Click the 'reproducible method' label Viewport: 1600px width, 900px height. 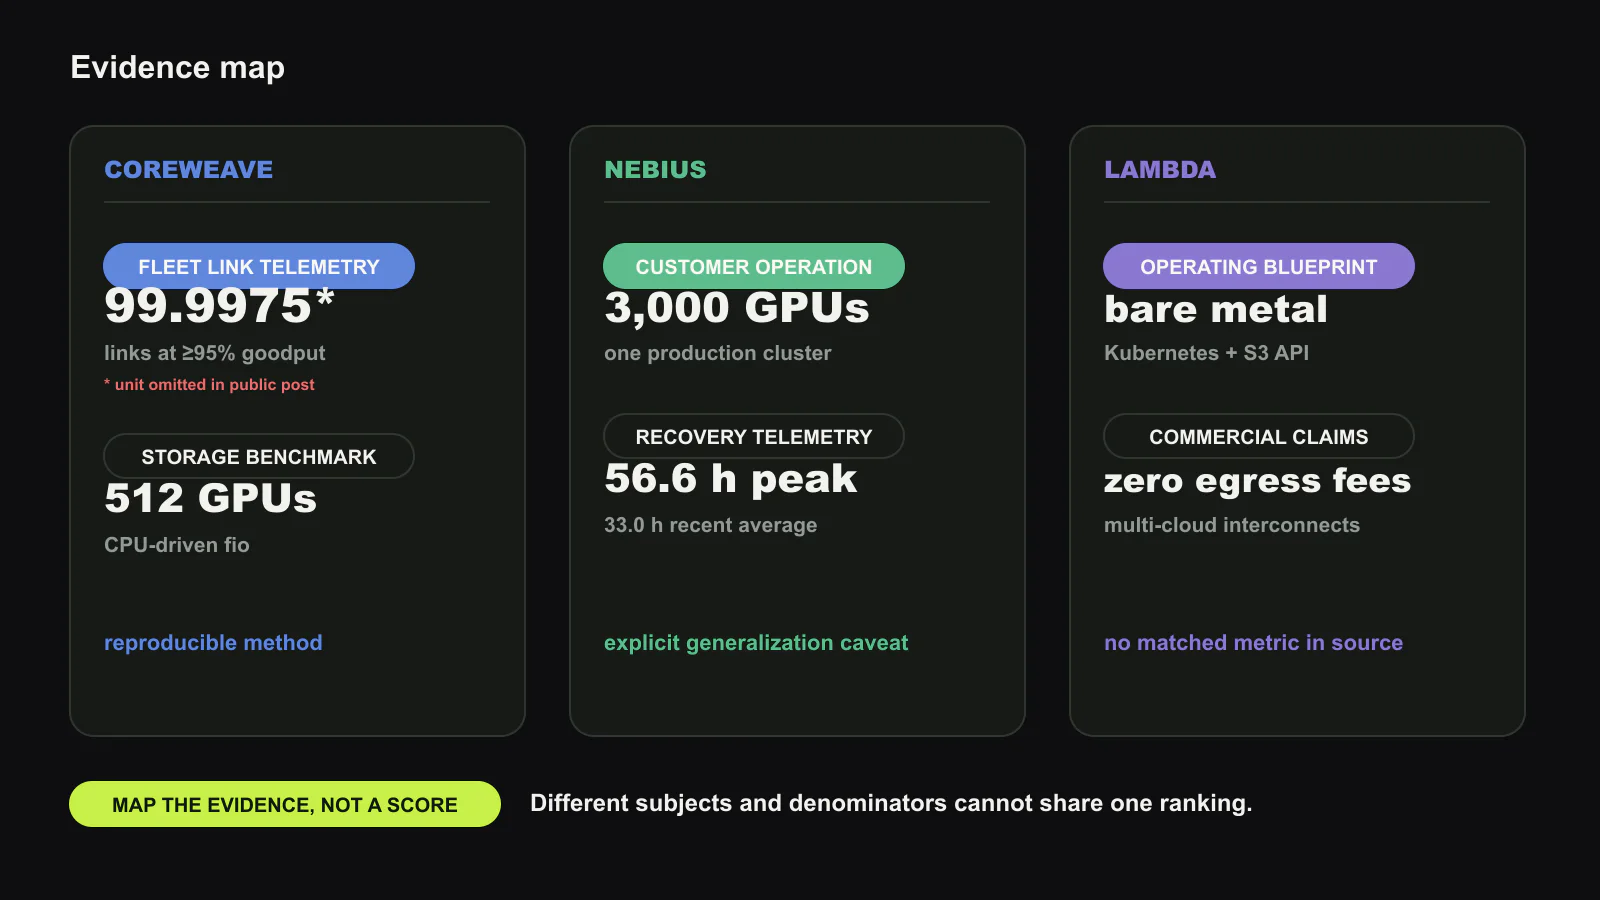[x=213, y=643]
